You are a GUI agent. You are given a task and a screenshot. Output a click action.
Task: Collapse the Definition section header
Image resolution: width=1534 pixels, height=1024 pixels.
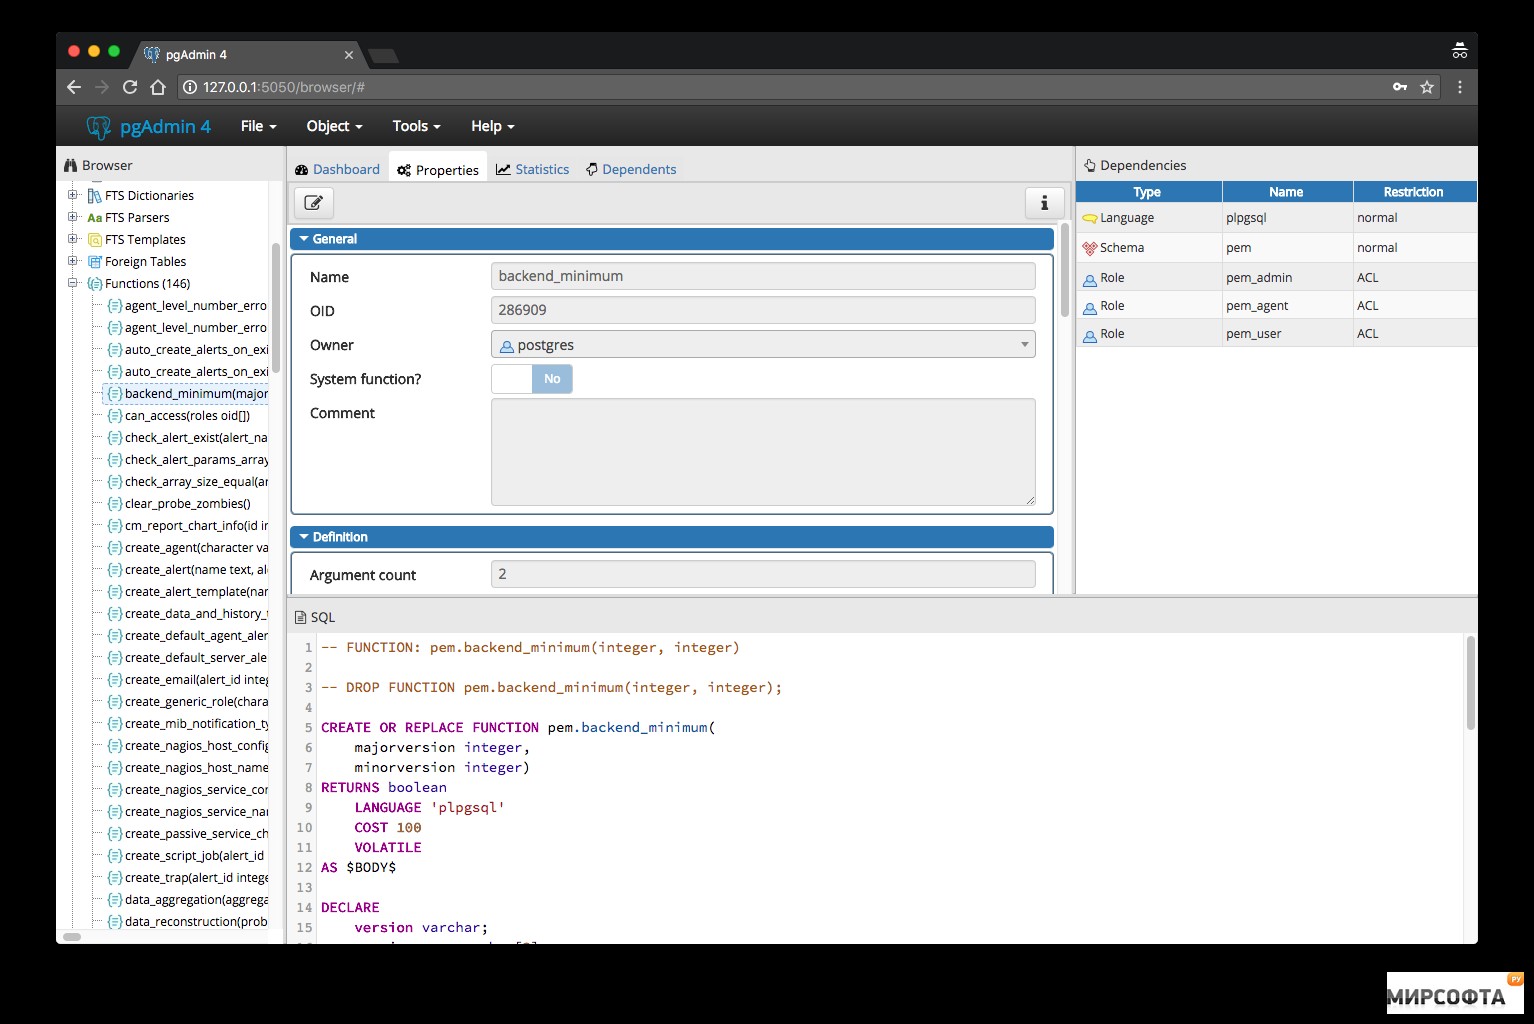pyautogui.click(x=671, y=537)
